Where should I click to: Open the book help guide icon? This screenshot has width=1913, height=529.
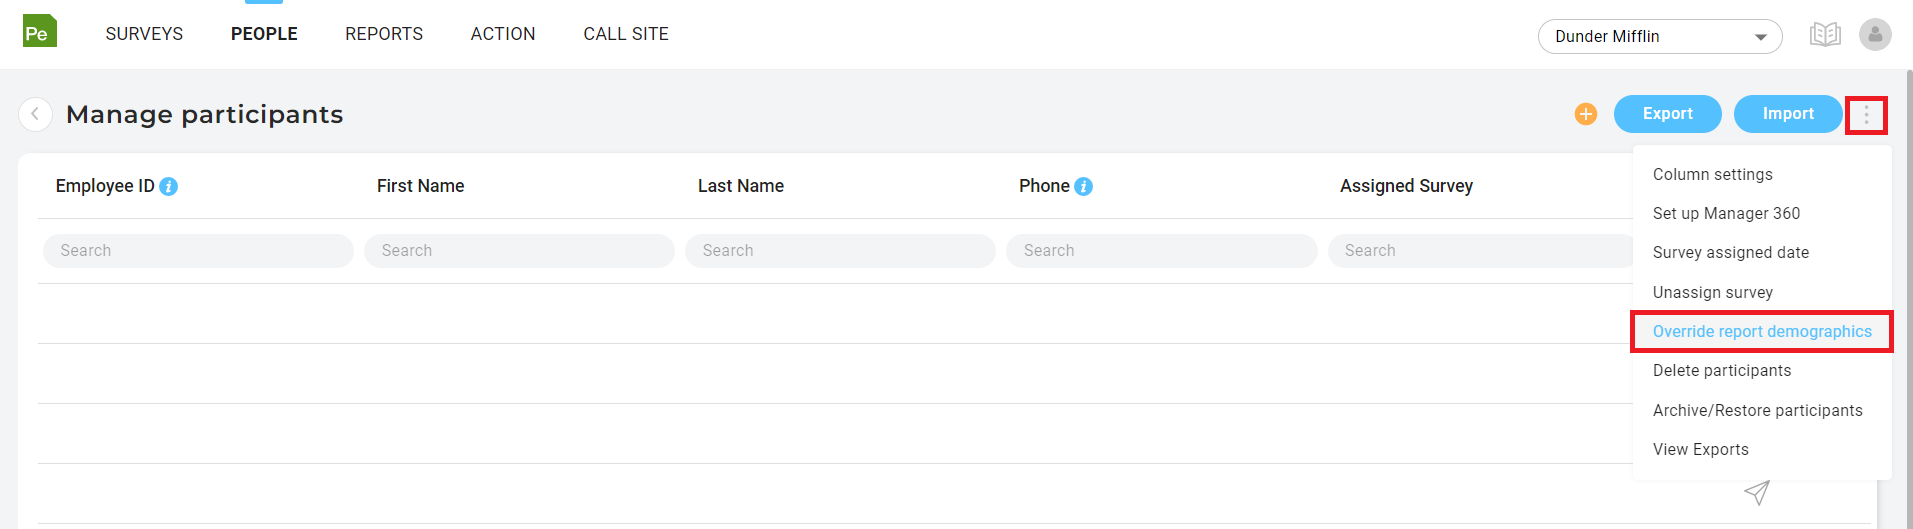[x=1825, y=35]
